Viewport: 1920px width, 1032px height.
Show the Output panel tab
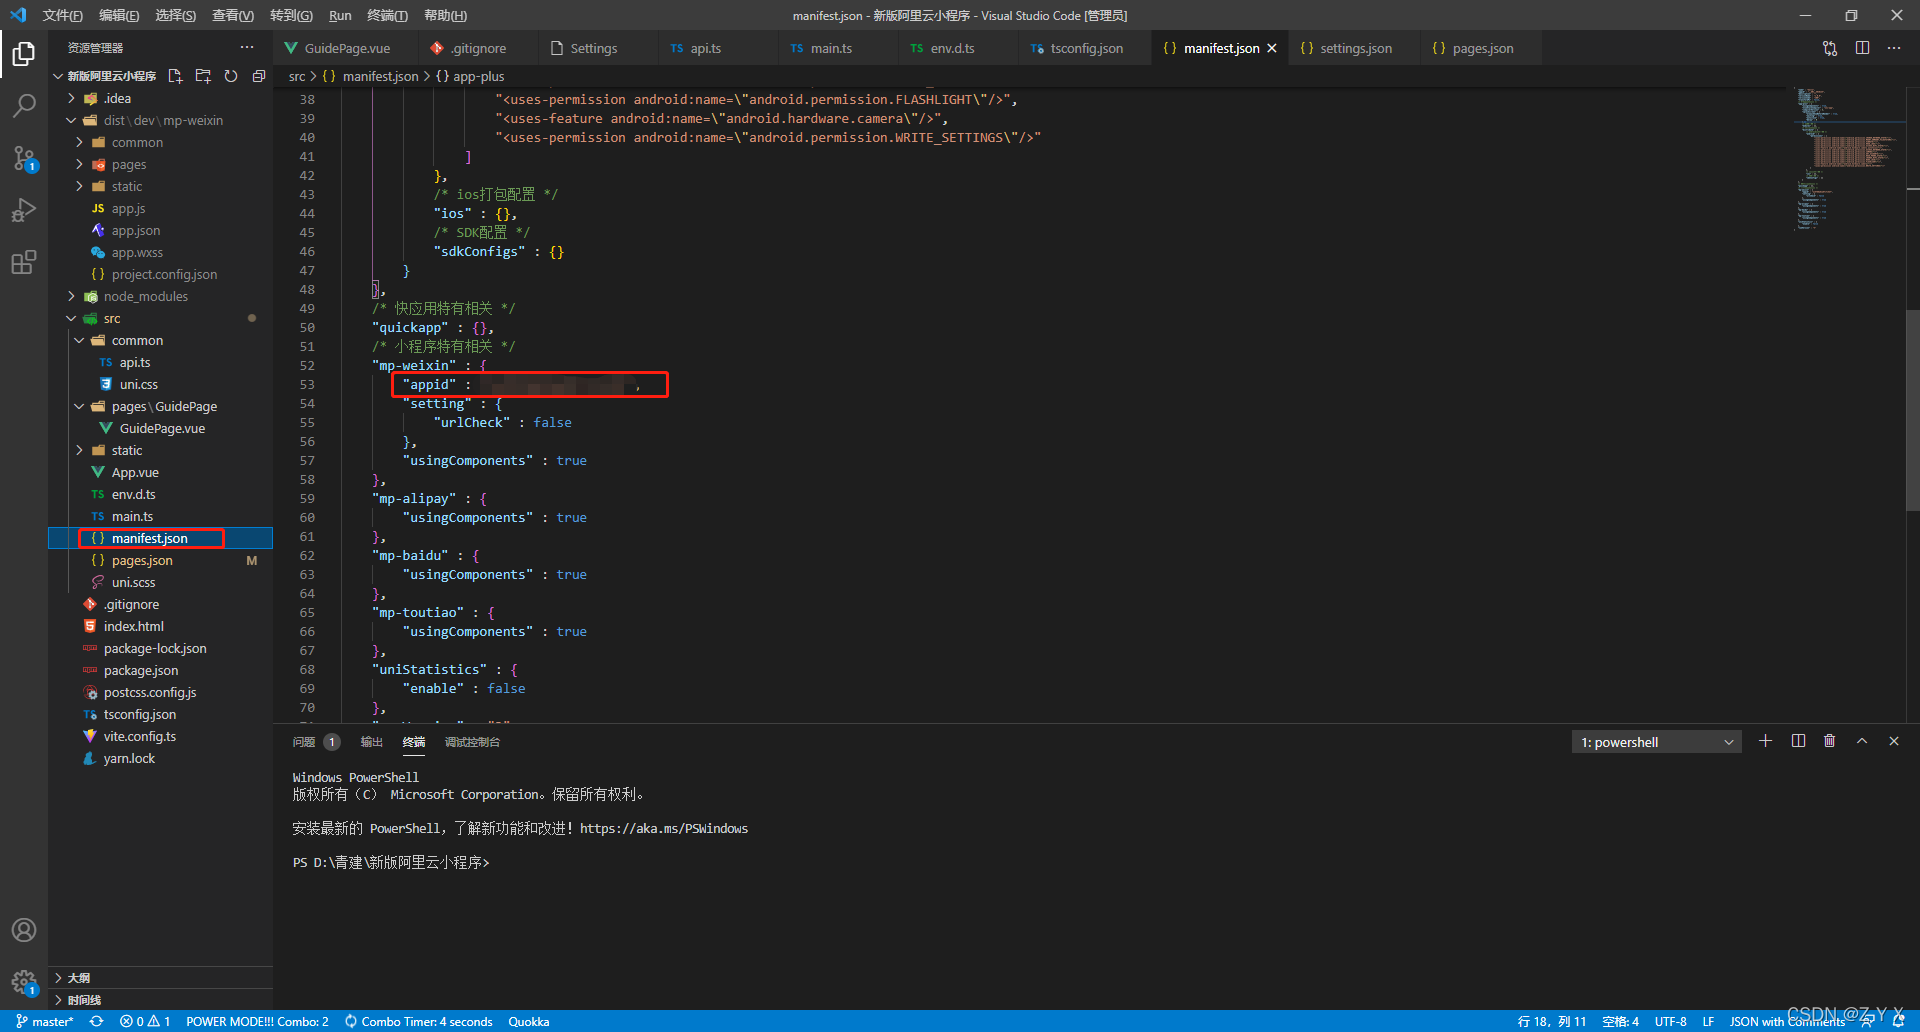point(371,742)
